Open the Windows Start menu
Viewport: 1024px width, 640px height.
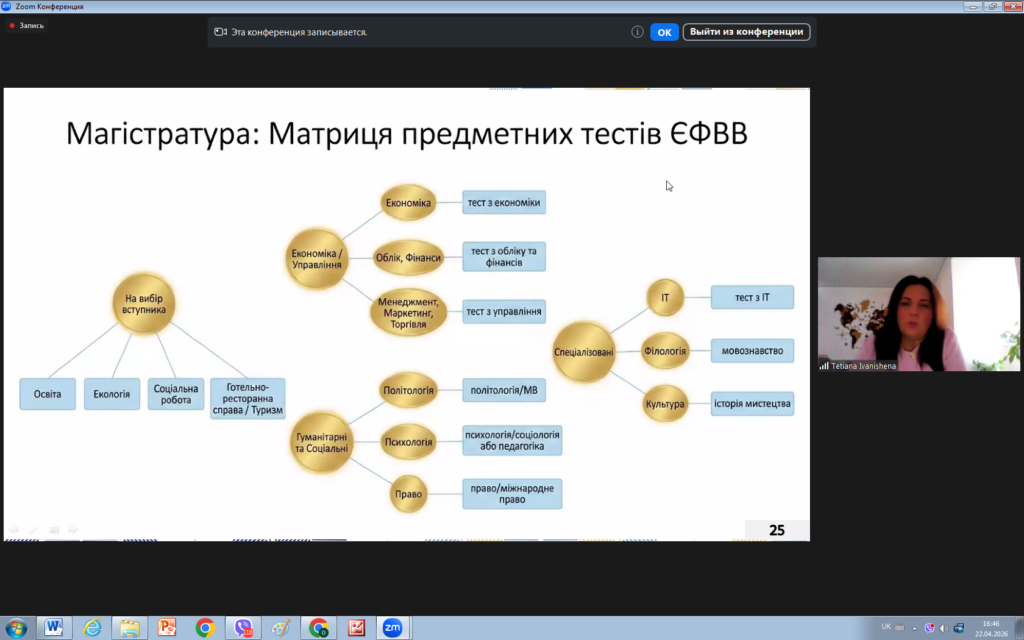17,627
